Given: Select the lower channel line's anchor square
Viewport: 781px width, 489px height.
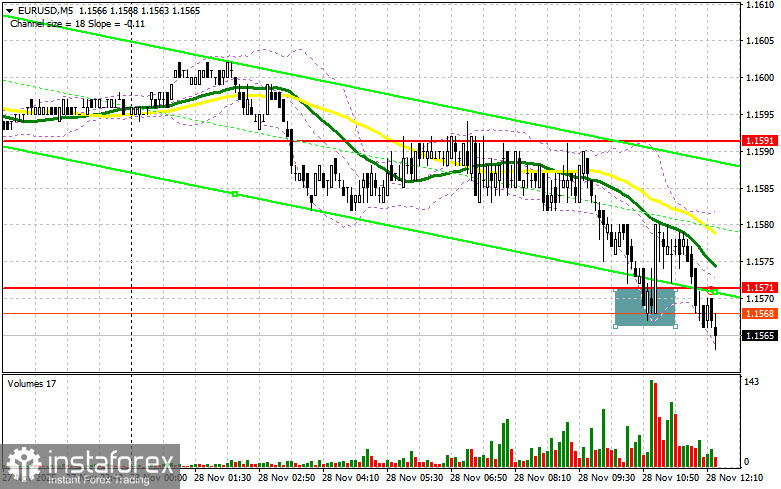Looking at the screenshot, I should pos(235,194).
